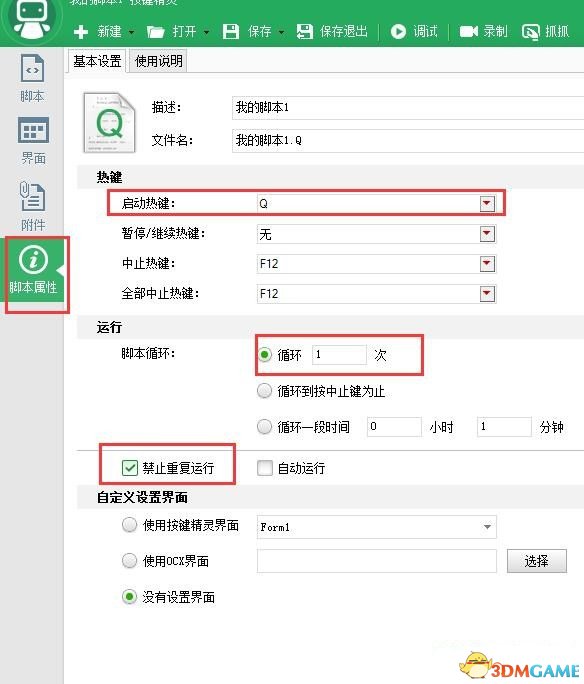
Task: Expand the 启动热键 dropdown arrow
Action: point(487,203)
